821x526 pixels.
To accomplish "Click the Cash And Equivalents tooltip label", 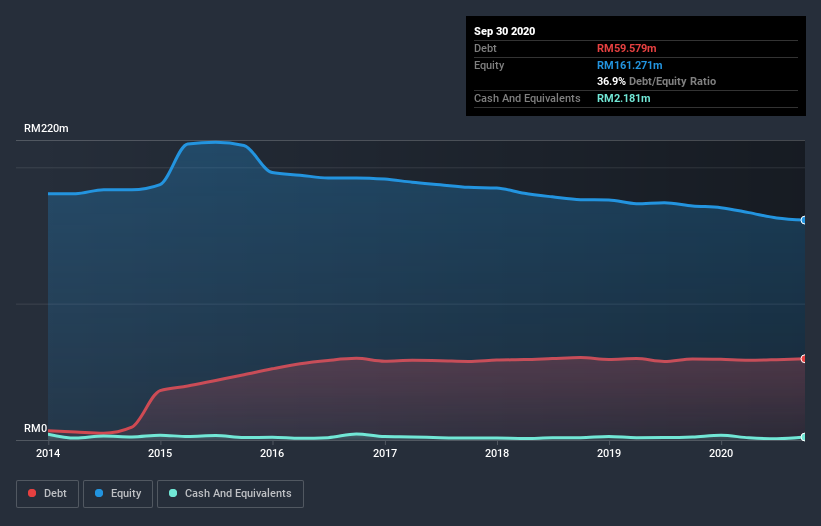I will pyautogui.click(x=527, y=98).
